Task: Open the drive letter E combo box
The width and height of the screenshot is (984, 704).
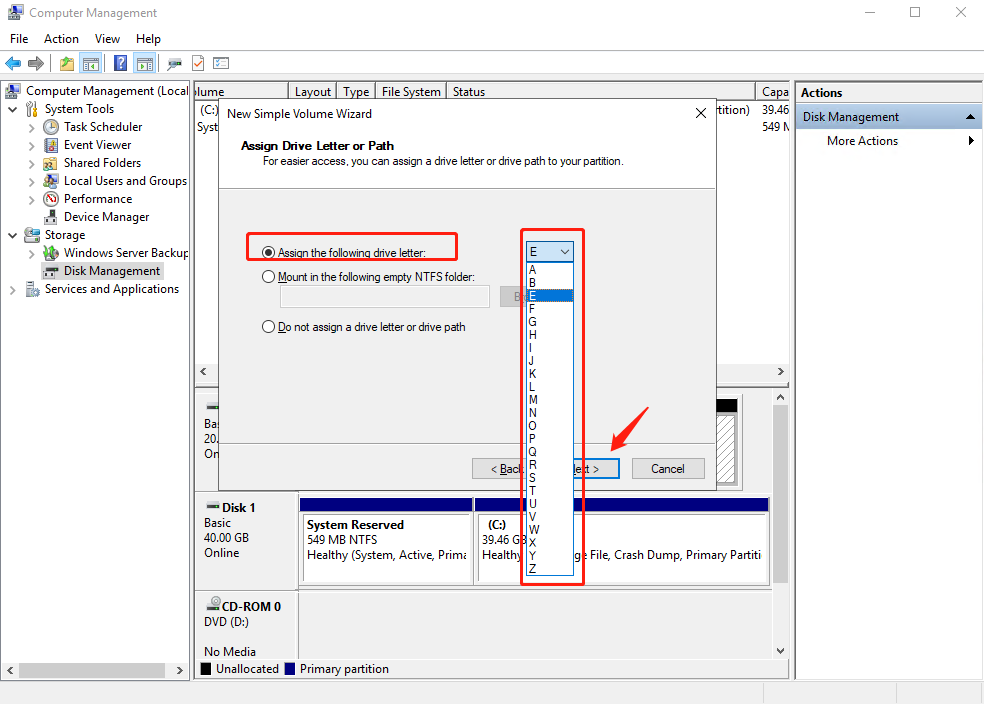Action: (x=550, y=252)
